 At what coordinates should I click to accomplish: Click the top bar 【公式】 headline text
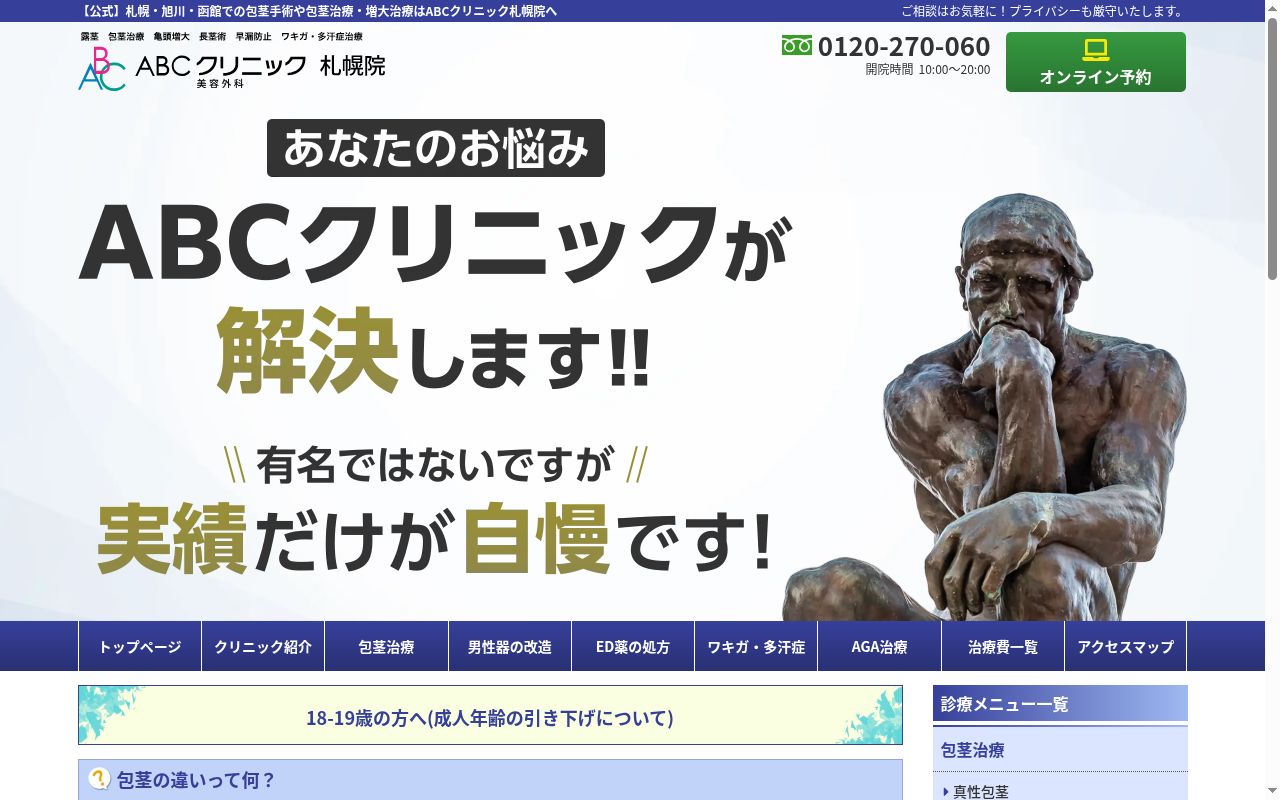tap(318, 11)
